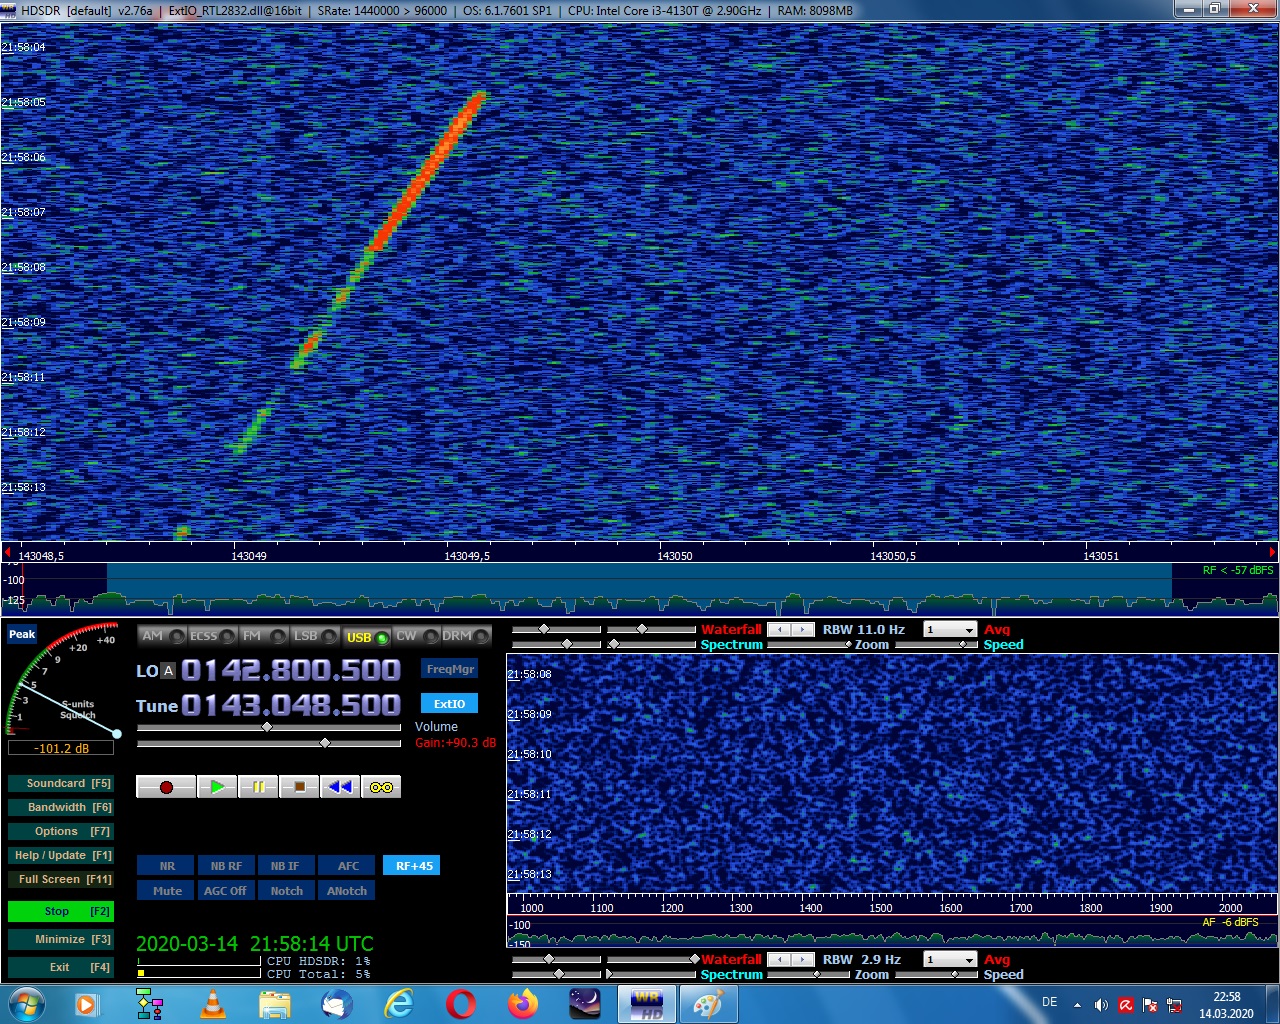Click the RF Waterfall label

point(731,629)
